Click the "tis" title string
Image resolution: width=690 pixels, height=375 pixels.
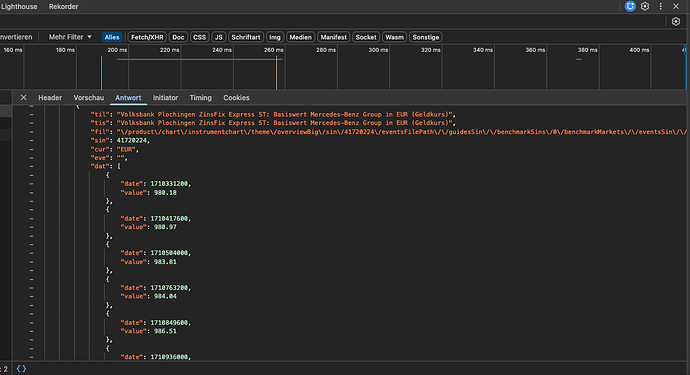(284, 123)
